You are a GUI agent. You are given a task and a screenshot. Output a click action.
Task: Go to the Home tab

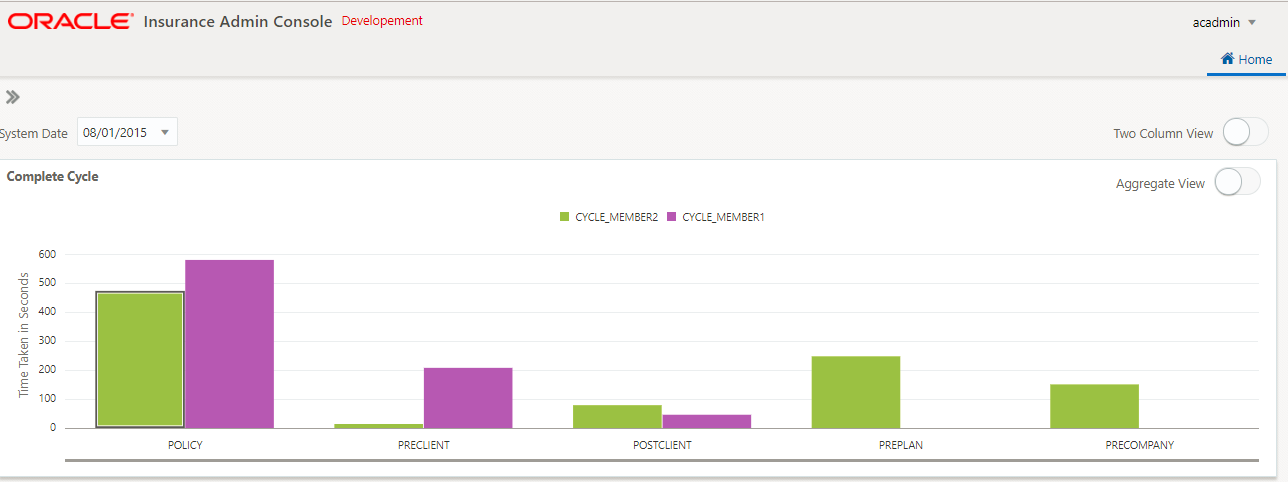tap(1246, 60)
